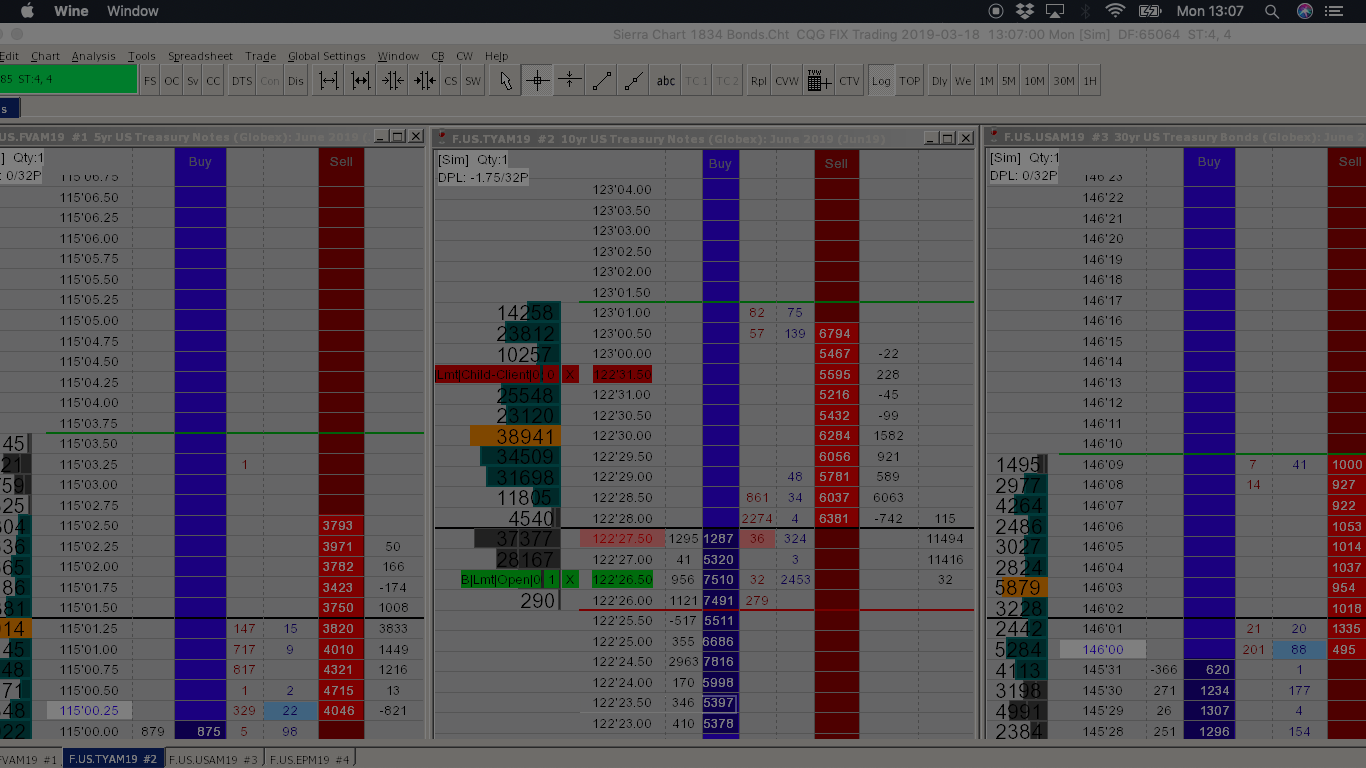Click the 115'00.25 price in 5yr Notes window
The height and width of the screenshot is (768, 1366).
click(x=89, y=711)
